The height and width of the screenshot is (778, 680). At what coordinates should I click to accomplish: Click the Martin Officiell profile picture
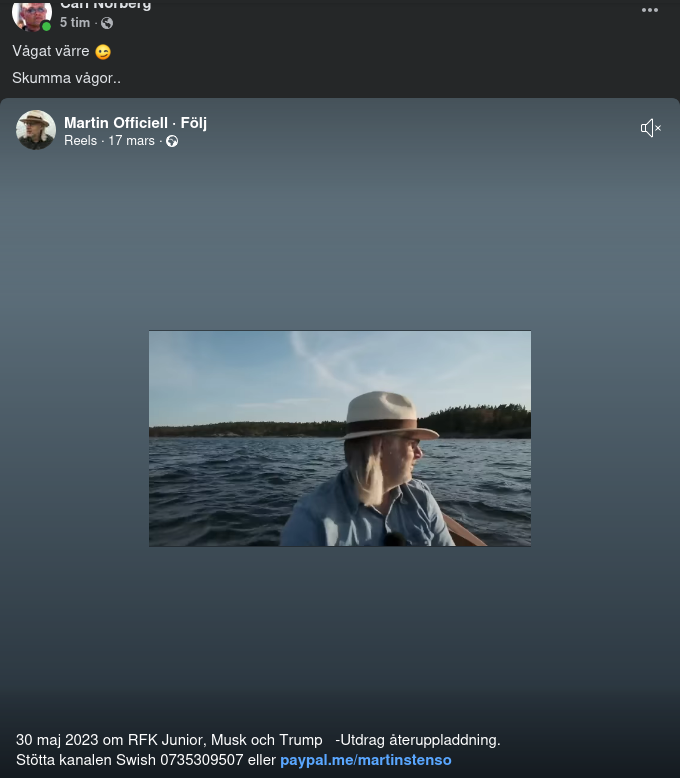click(x=36, y=130)
